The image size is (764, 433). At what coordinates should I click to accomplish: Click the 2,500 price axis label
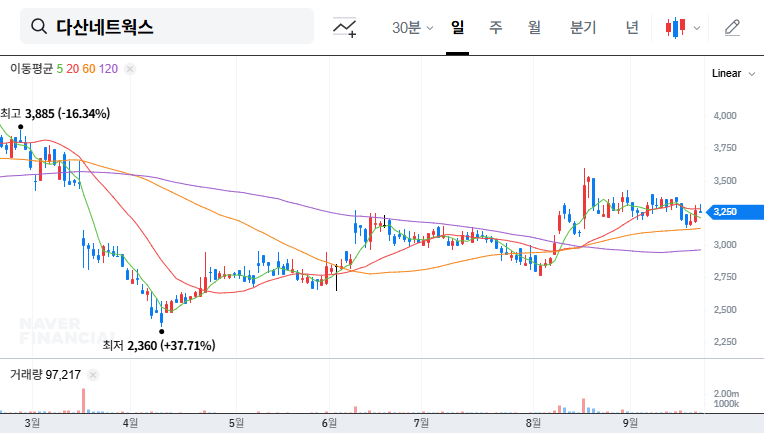pyautogui.click(x=725, y=310)
